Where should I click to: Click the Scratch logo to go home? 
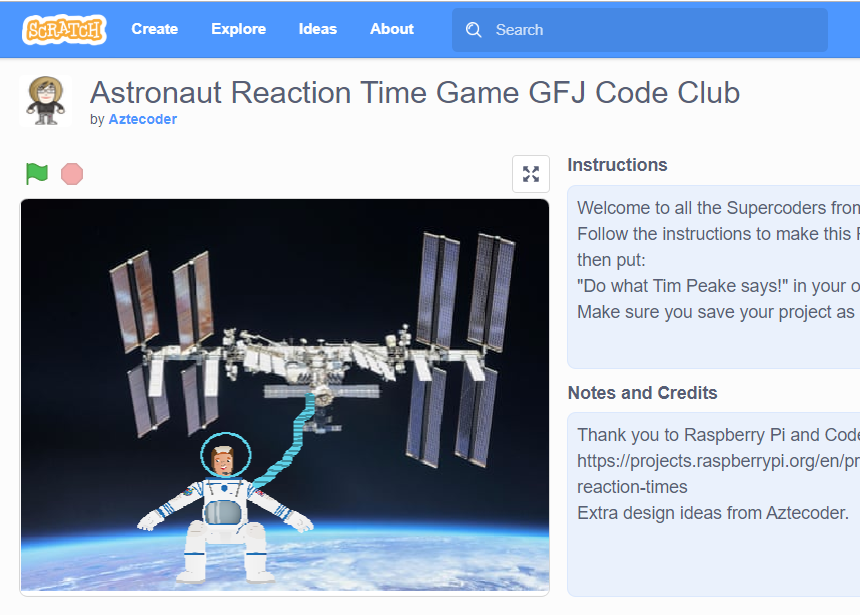(x=64, y=29)
